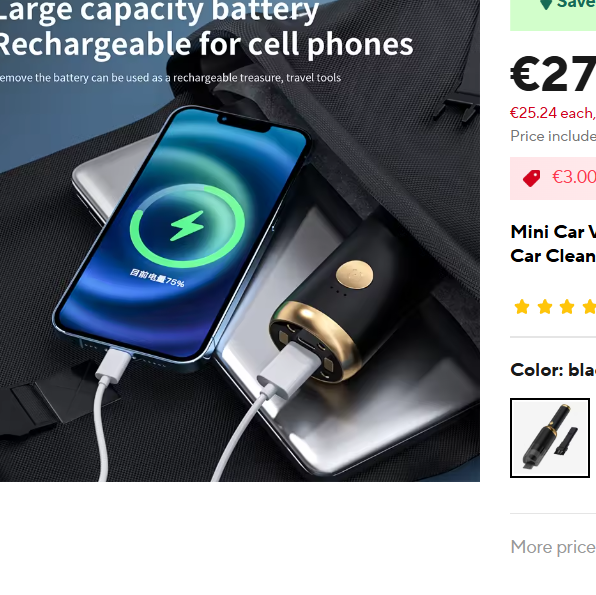
Task: Click the gold power button on the battery
Action: [x=354, y=274]
